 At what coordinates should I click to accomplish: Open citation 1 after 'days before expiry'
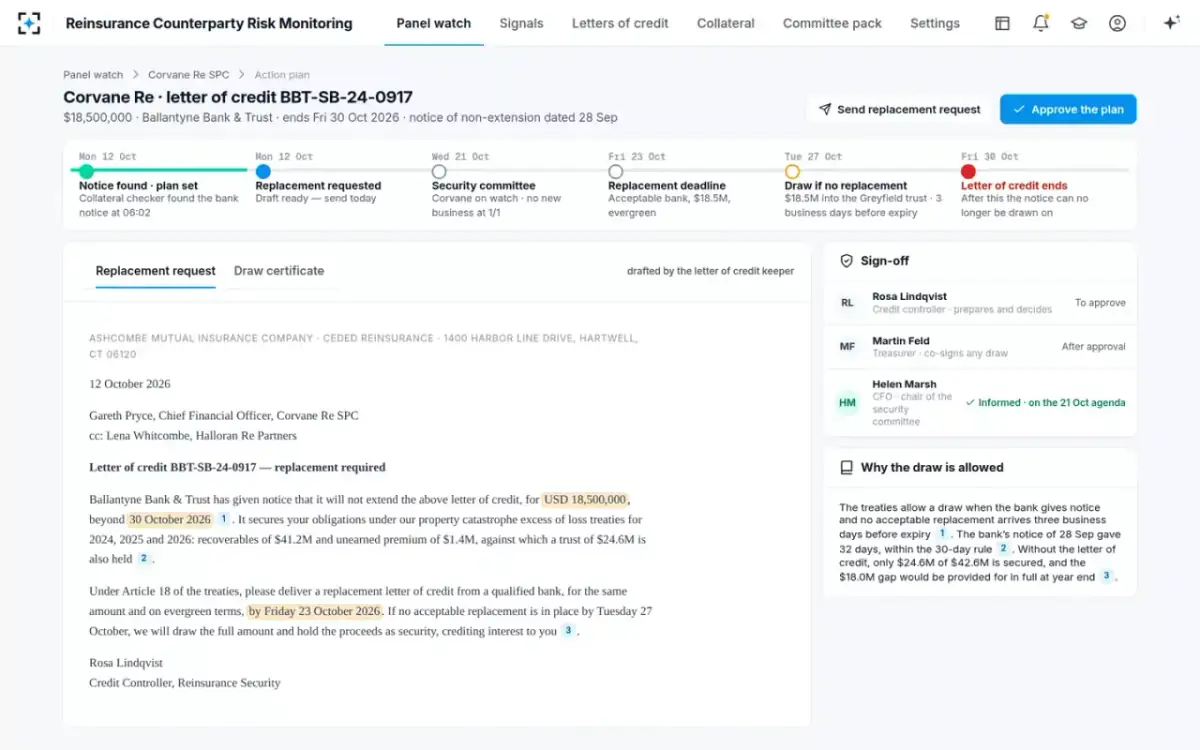coord(942,534)
